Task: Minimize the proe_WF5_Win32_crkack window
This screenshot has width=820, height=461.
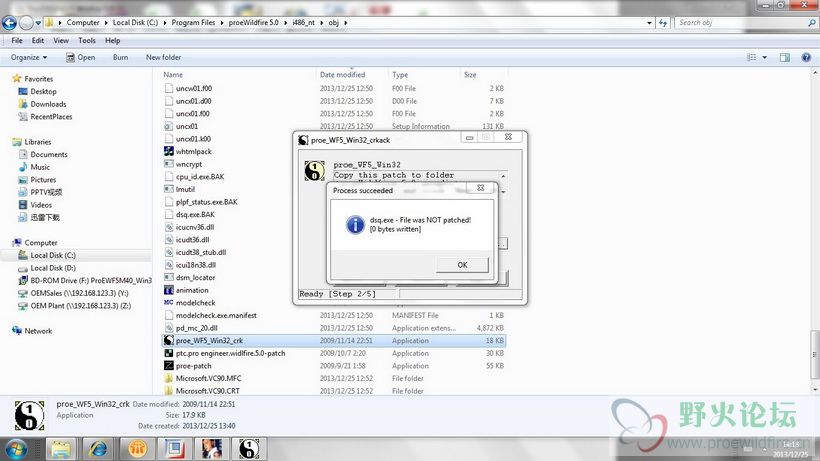Action: tap(469, 137)
